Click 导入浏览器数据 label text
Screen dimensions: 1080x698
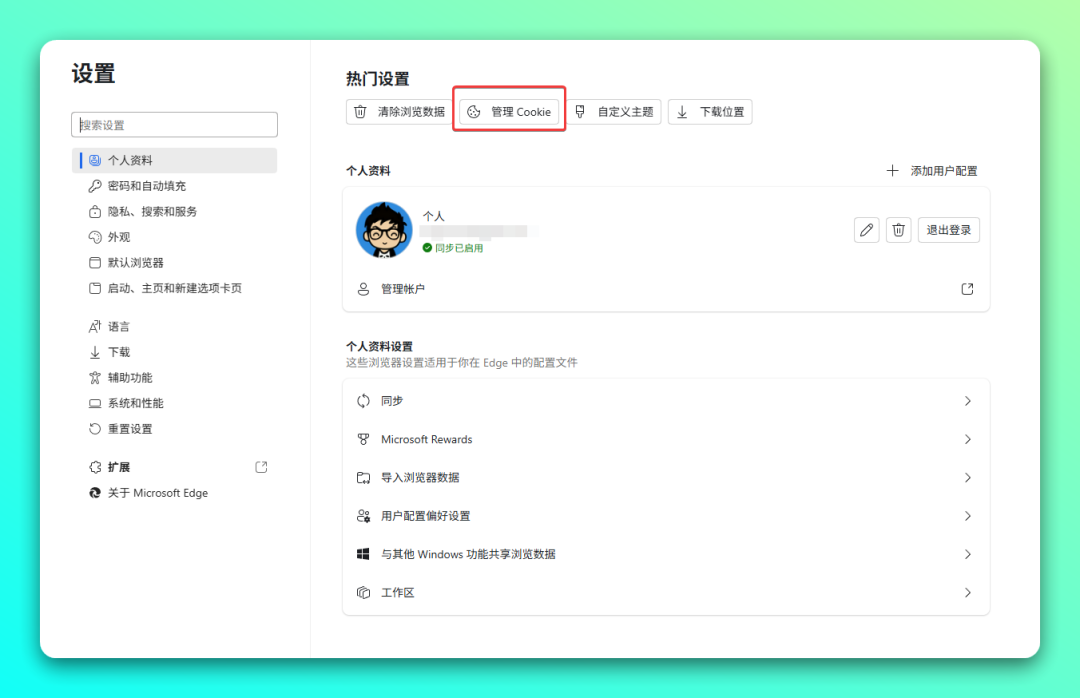[x=420, y=478]
